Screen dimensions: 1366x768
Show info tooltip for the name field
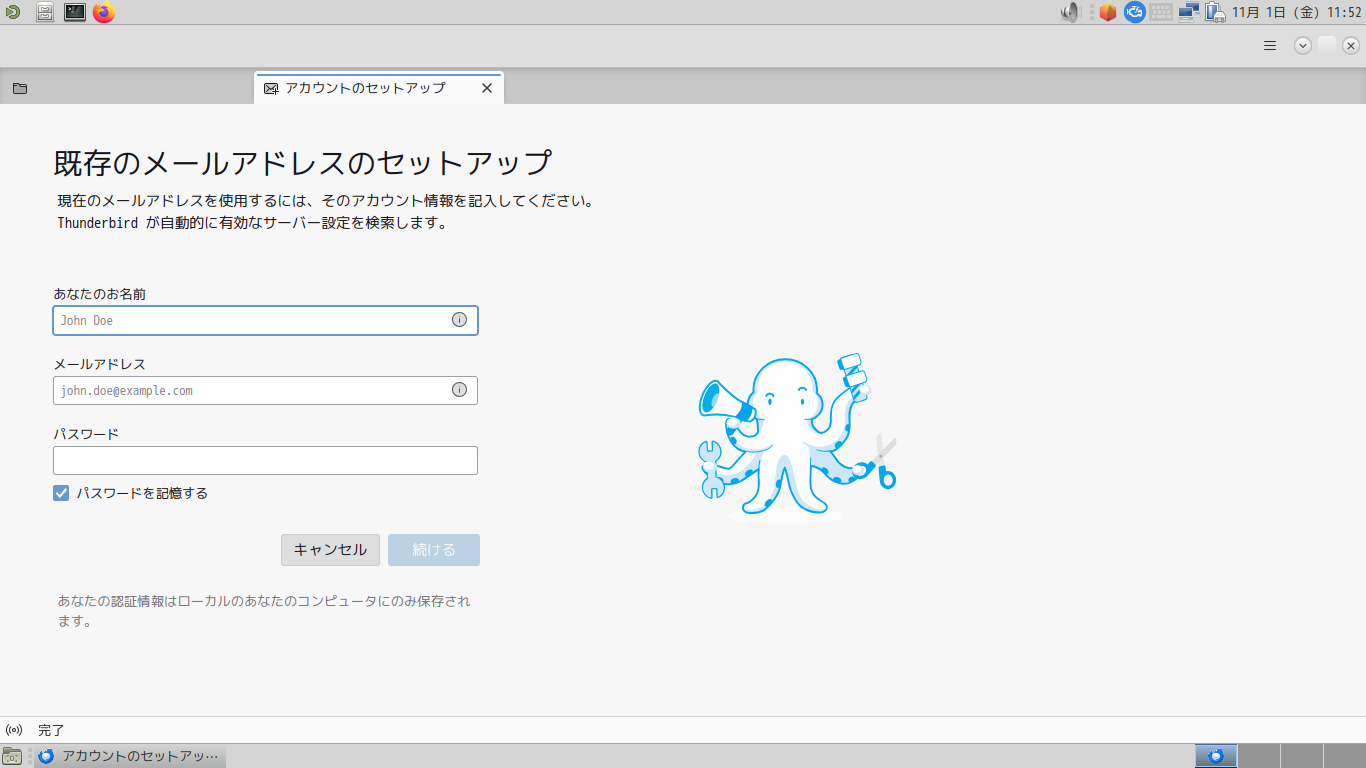coord(459,320)
